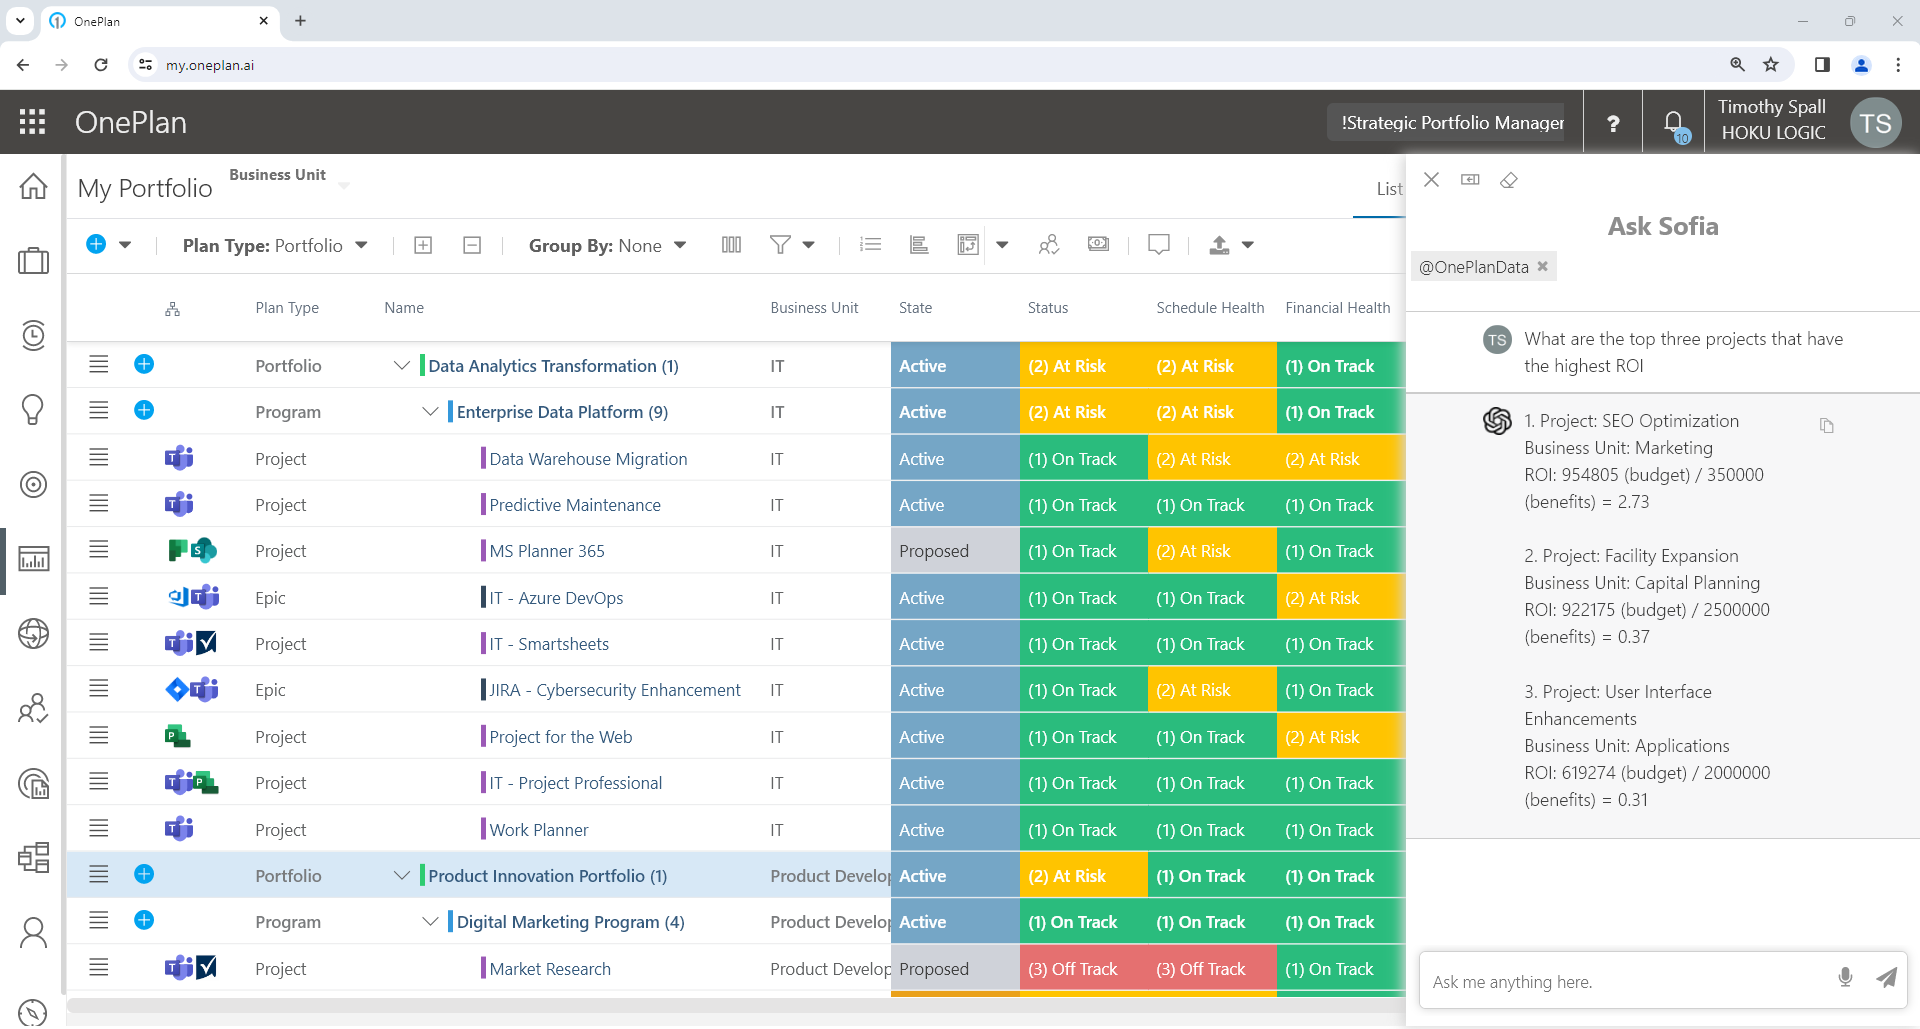Click Proposed state cell of MS Planner 365
Image resolution: width=1920 pixels, height=1029 pixels.
(955, 551)
